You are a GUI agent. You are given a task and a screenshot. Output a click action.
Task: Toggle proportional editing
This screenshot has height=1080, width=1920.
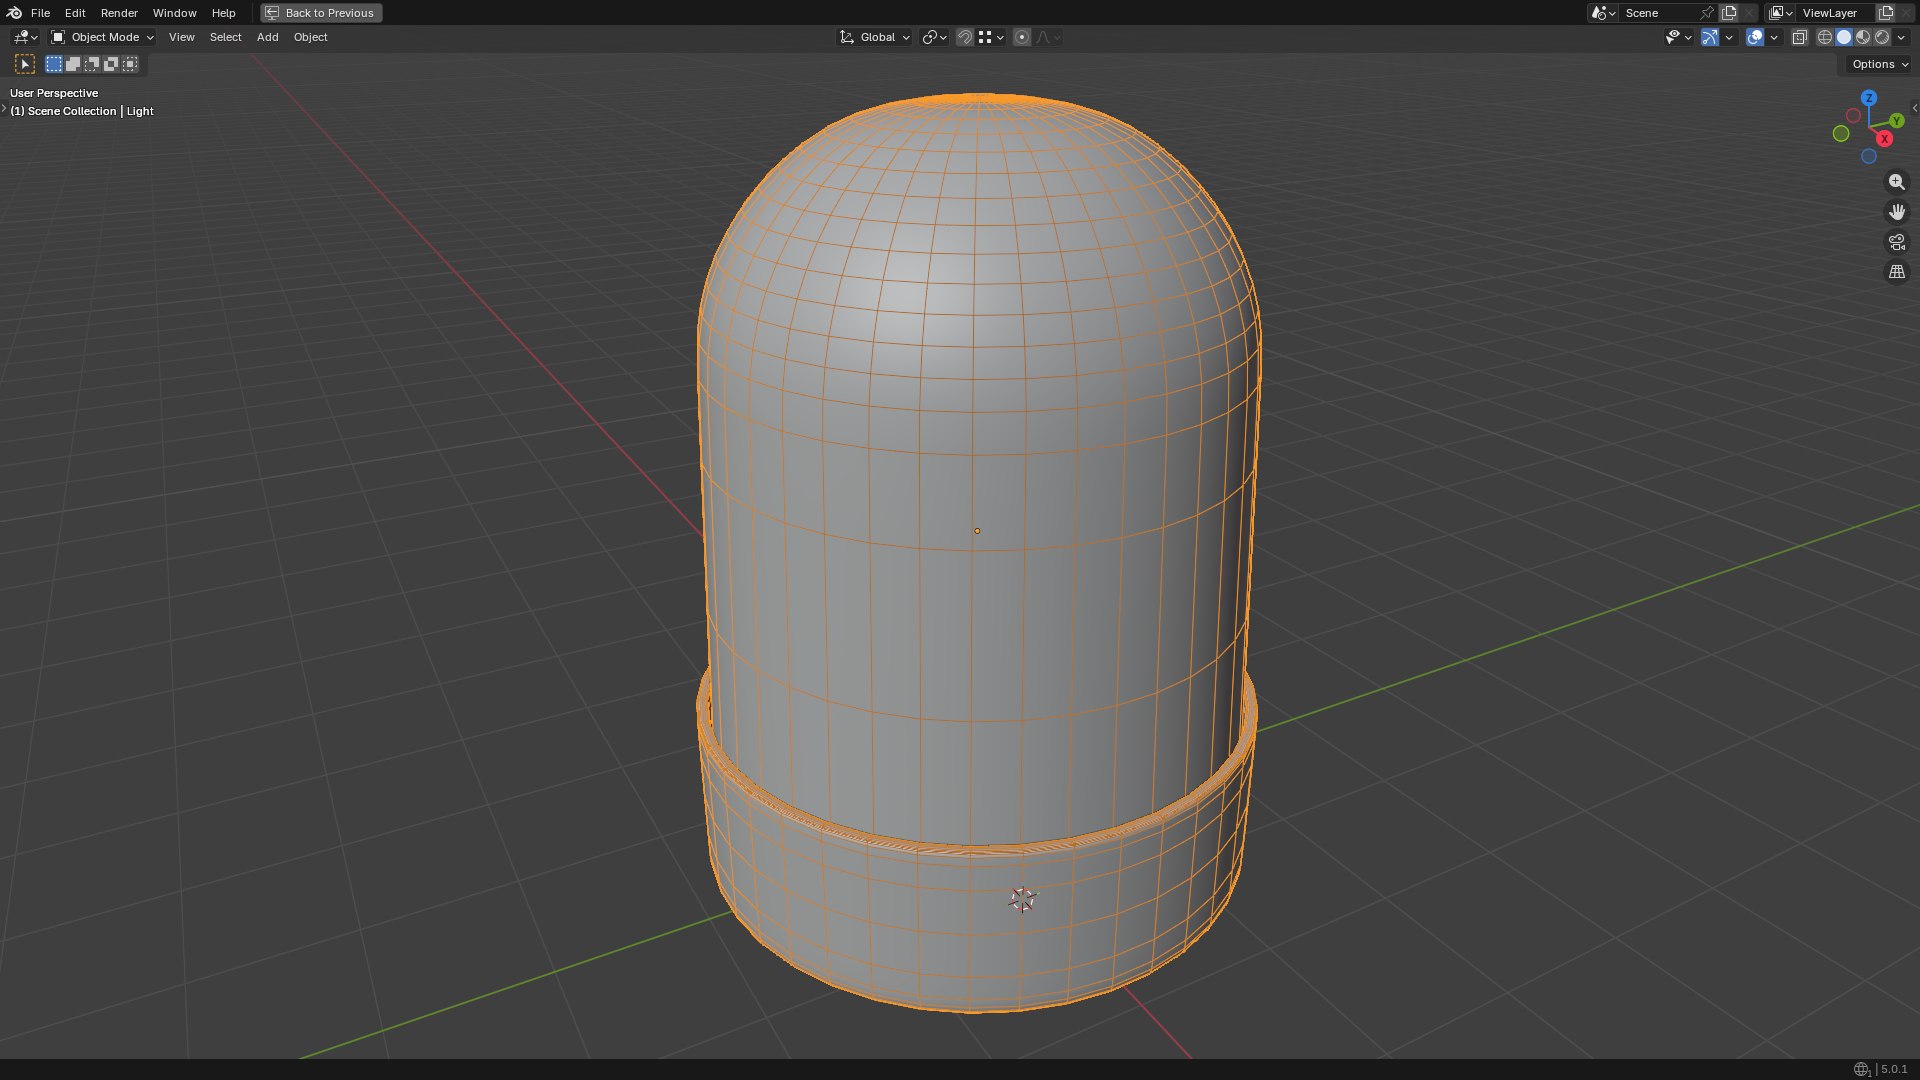[x=1021, y=37]
